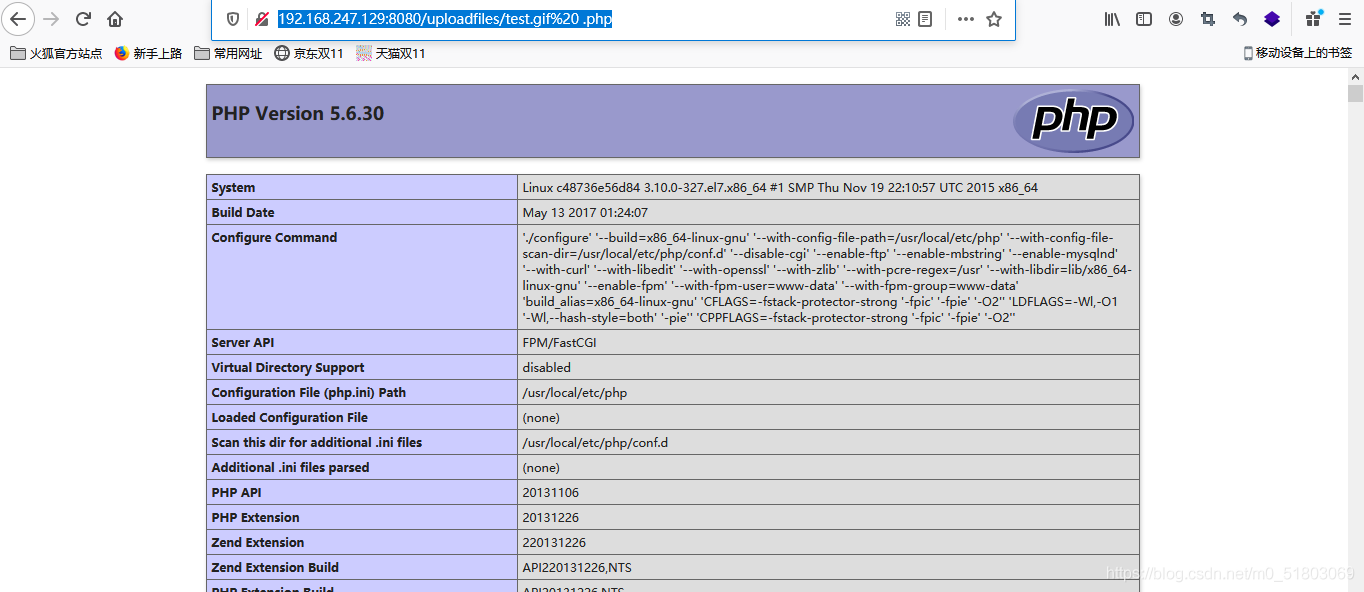Click the browser back button
1364x592 pixels.
tap(19, 19)
